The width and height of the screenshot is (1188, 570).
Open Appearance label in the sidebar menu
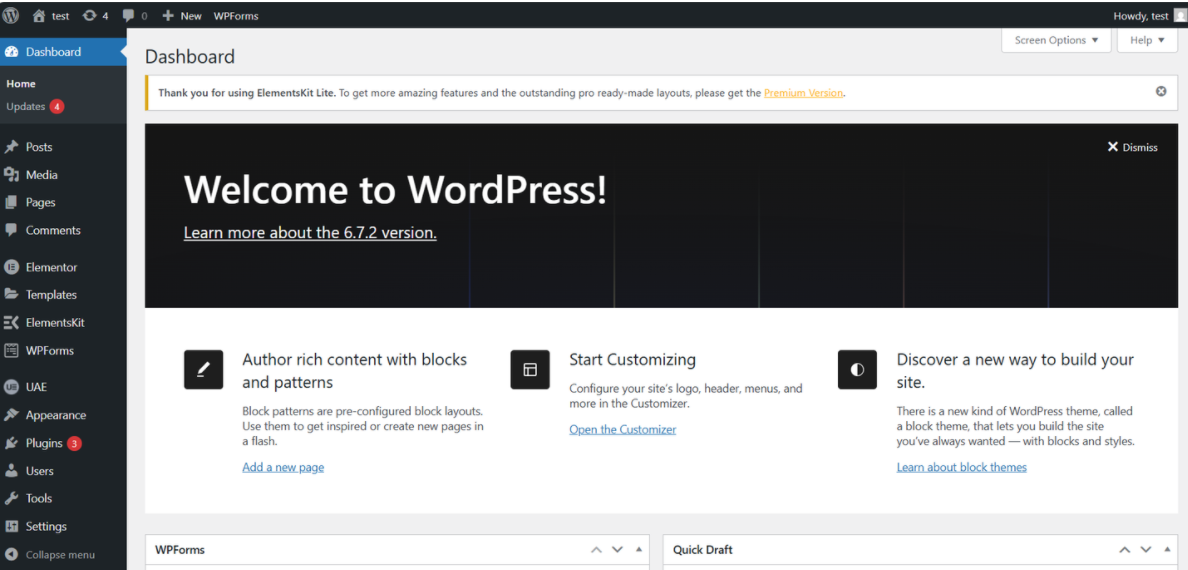point(56,415)
